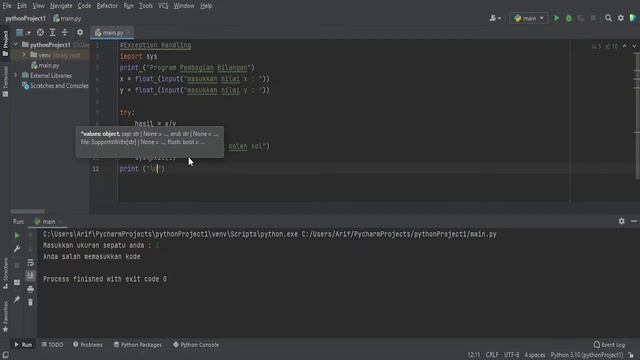
Task: Open the Tools menu
Action: pyautogui.click(x=146, y=6)
